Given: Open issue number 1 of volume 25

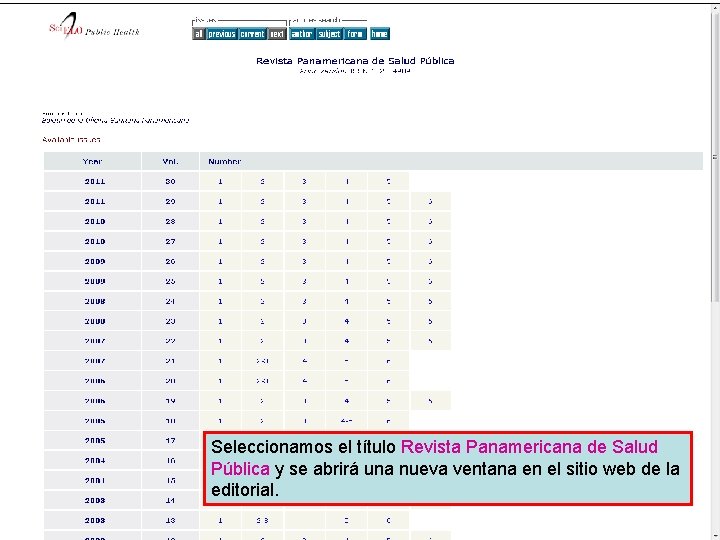Looking at the screenshot, I should [x=220, y=281].
